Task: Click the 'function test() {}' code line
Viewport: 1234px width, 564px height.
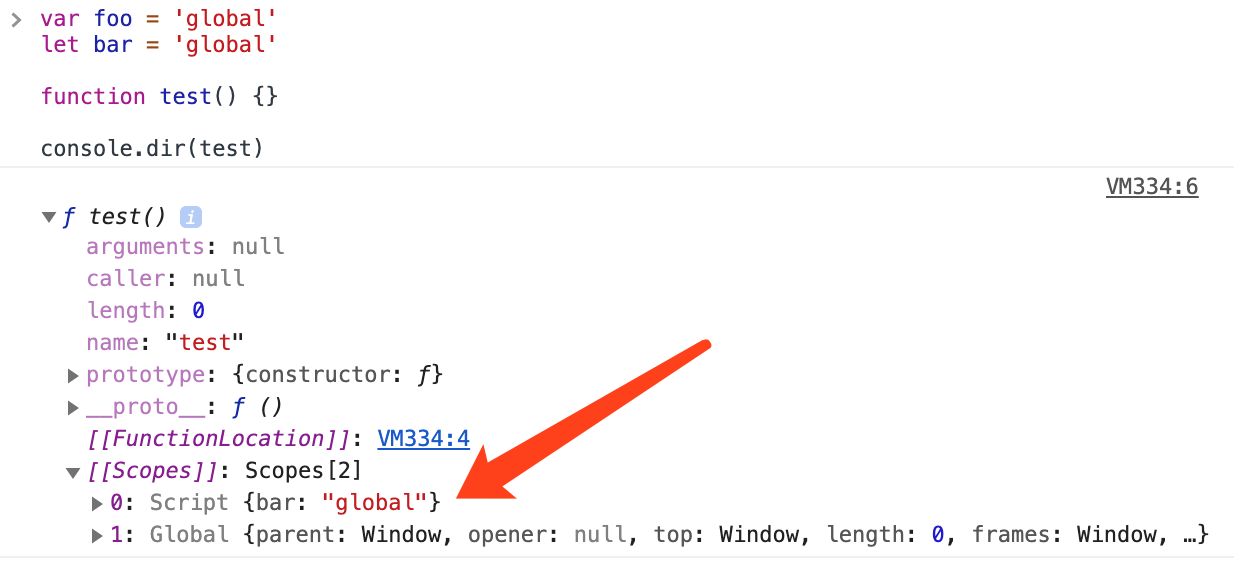Action: [160, 96]
